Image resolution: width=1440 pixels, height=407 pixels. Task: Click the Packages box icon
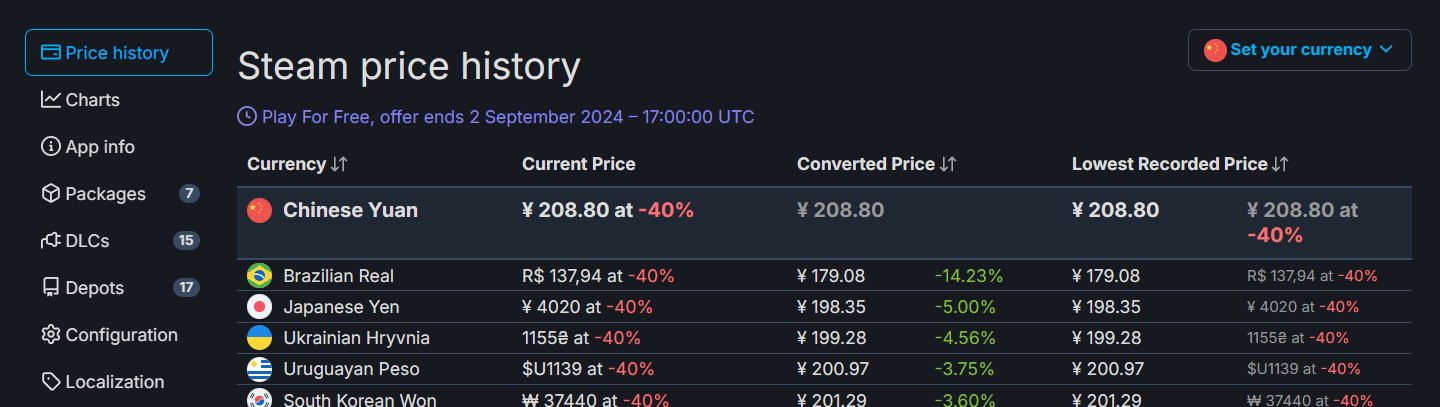pyautogui.click(x=51, y=194)
